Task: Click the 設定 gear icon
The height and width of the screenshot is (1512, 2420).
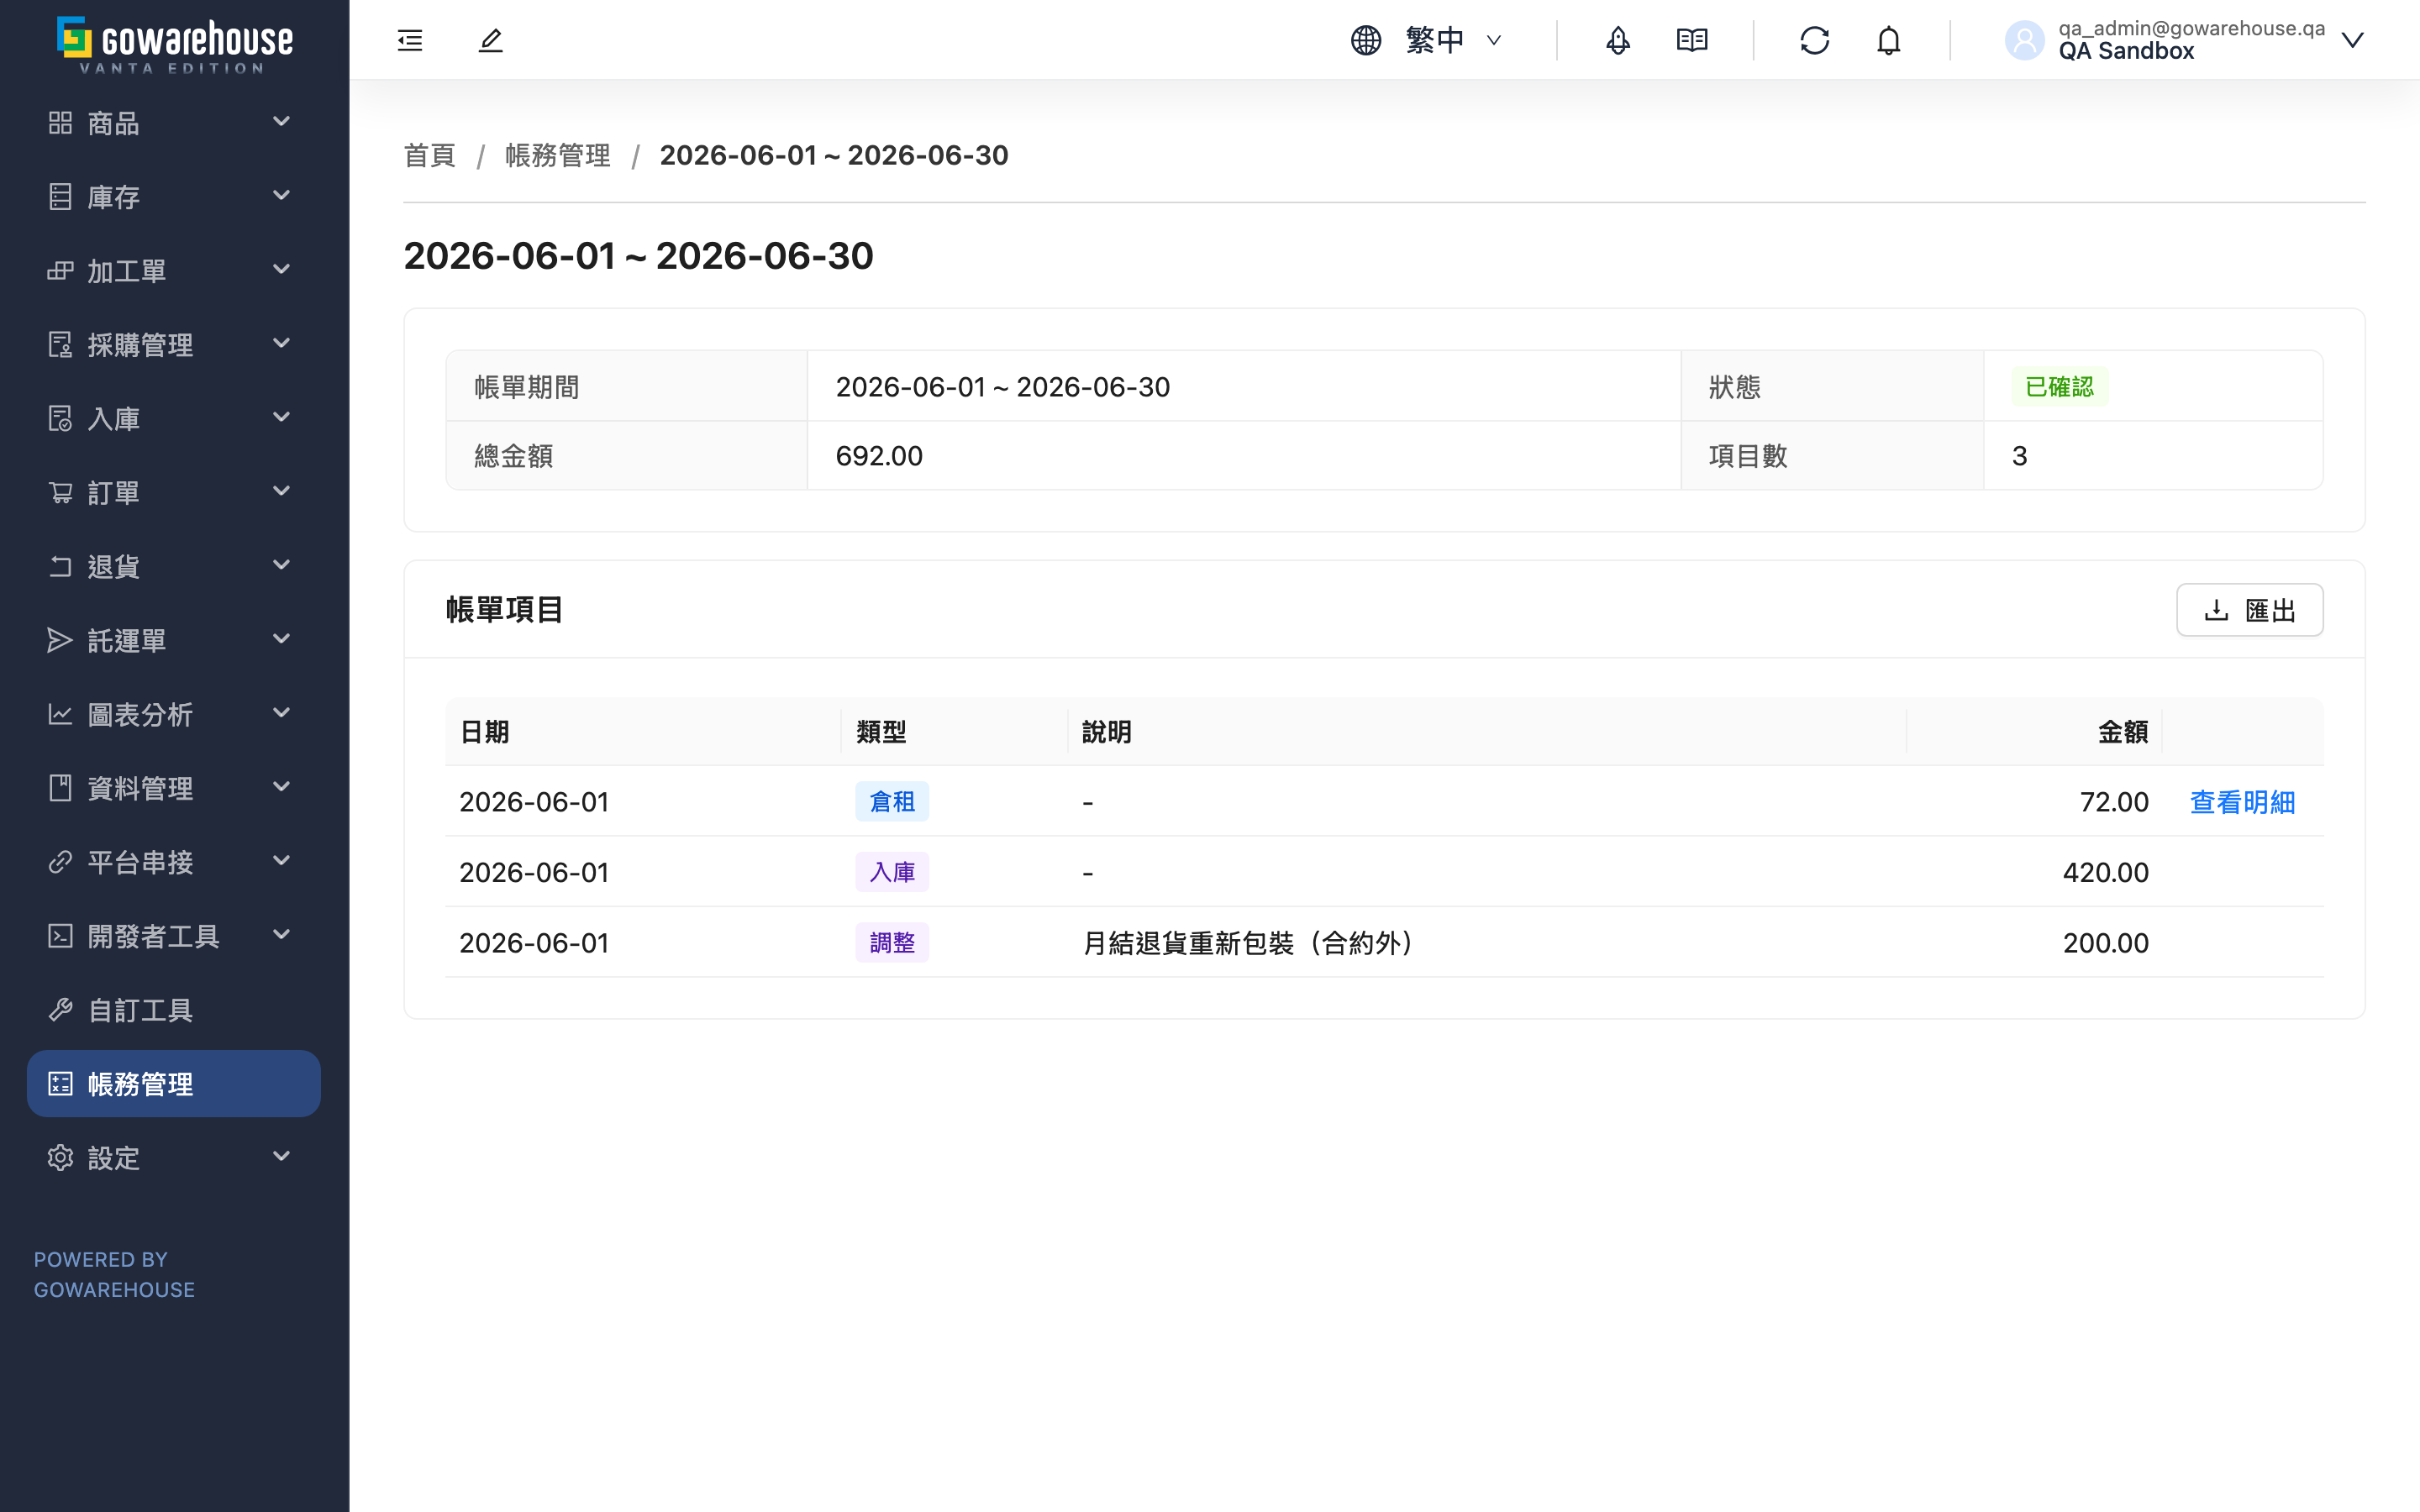Action: point(60,1158)
